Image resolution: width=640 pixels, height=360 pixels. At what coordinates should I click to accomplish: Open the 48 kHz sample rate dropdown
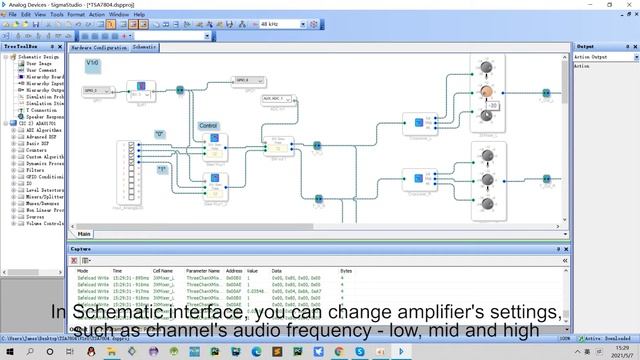[x=303, y=24]
